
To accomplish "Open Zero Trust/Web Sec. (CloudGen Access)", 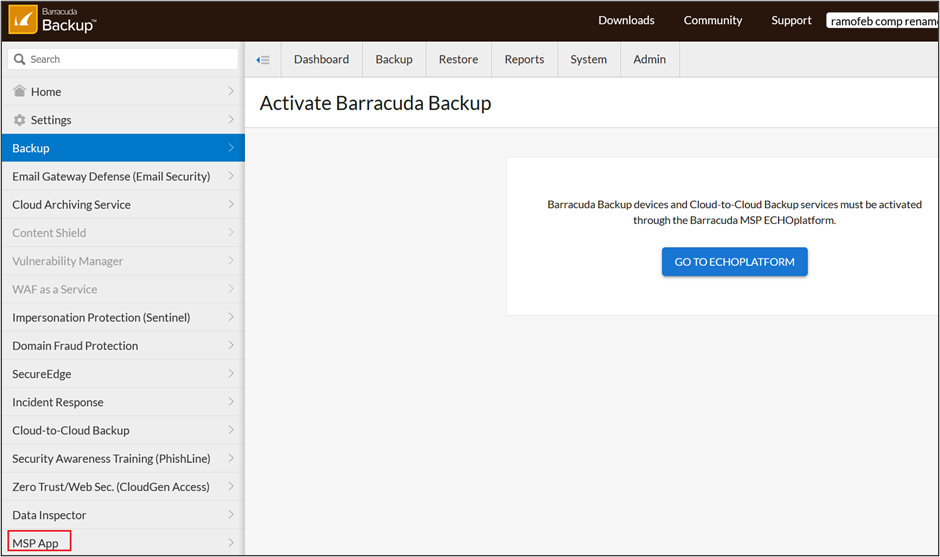I will [x=123, y=486].
